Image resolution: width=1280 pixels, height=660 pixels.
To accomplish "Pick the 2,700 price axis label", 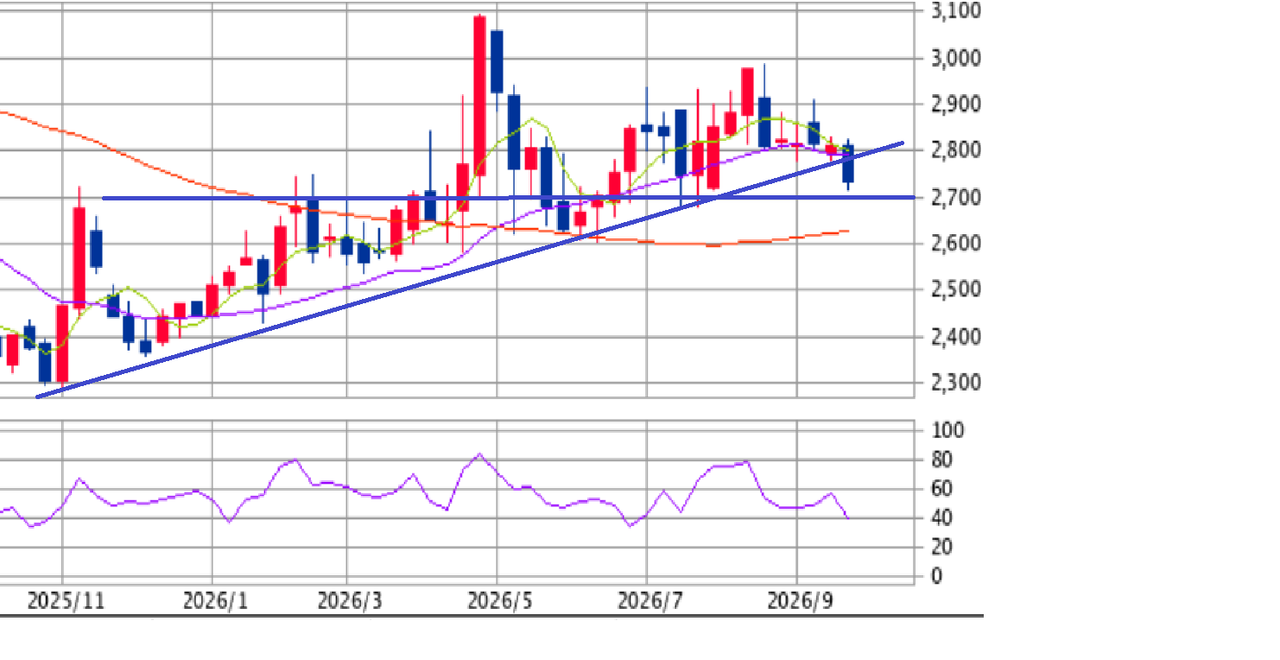I will tap(955, 197).
